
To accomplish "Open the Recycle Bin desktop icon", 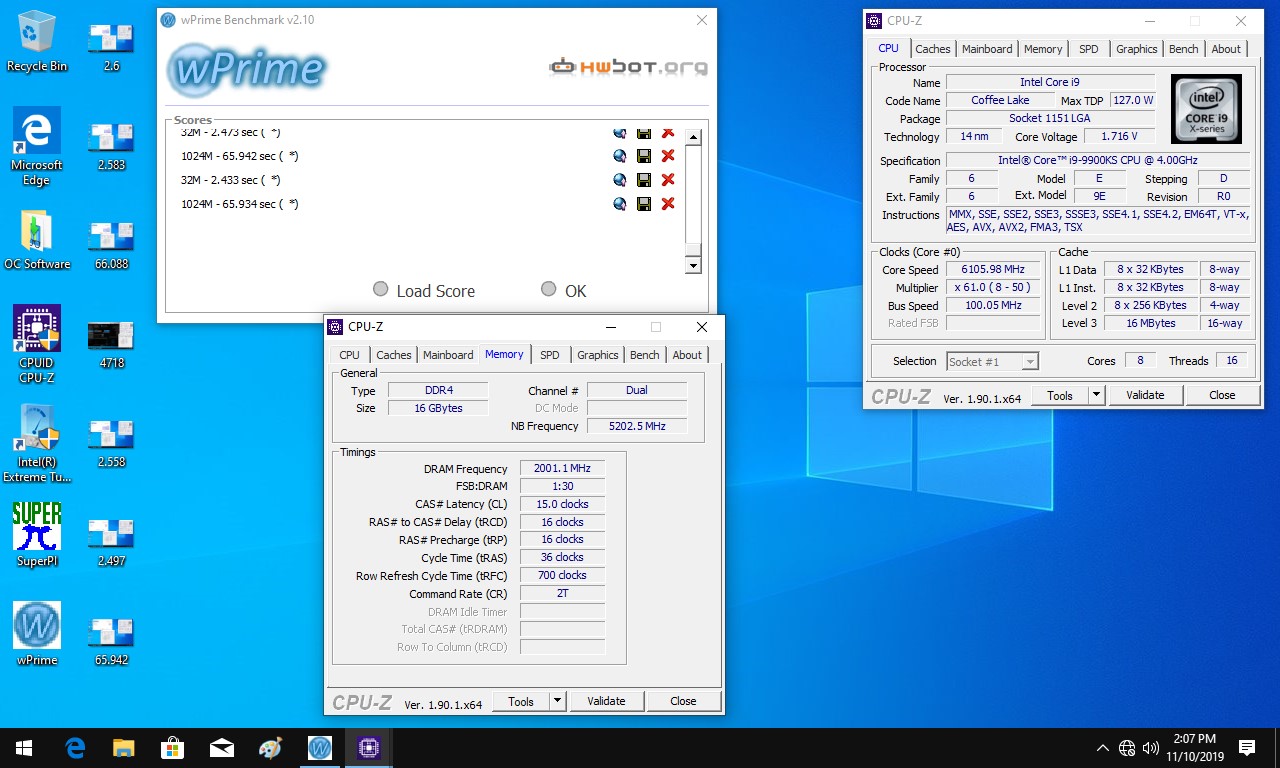I will (x=37, y=41).
